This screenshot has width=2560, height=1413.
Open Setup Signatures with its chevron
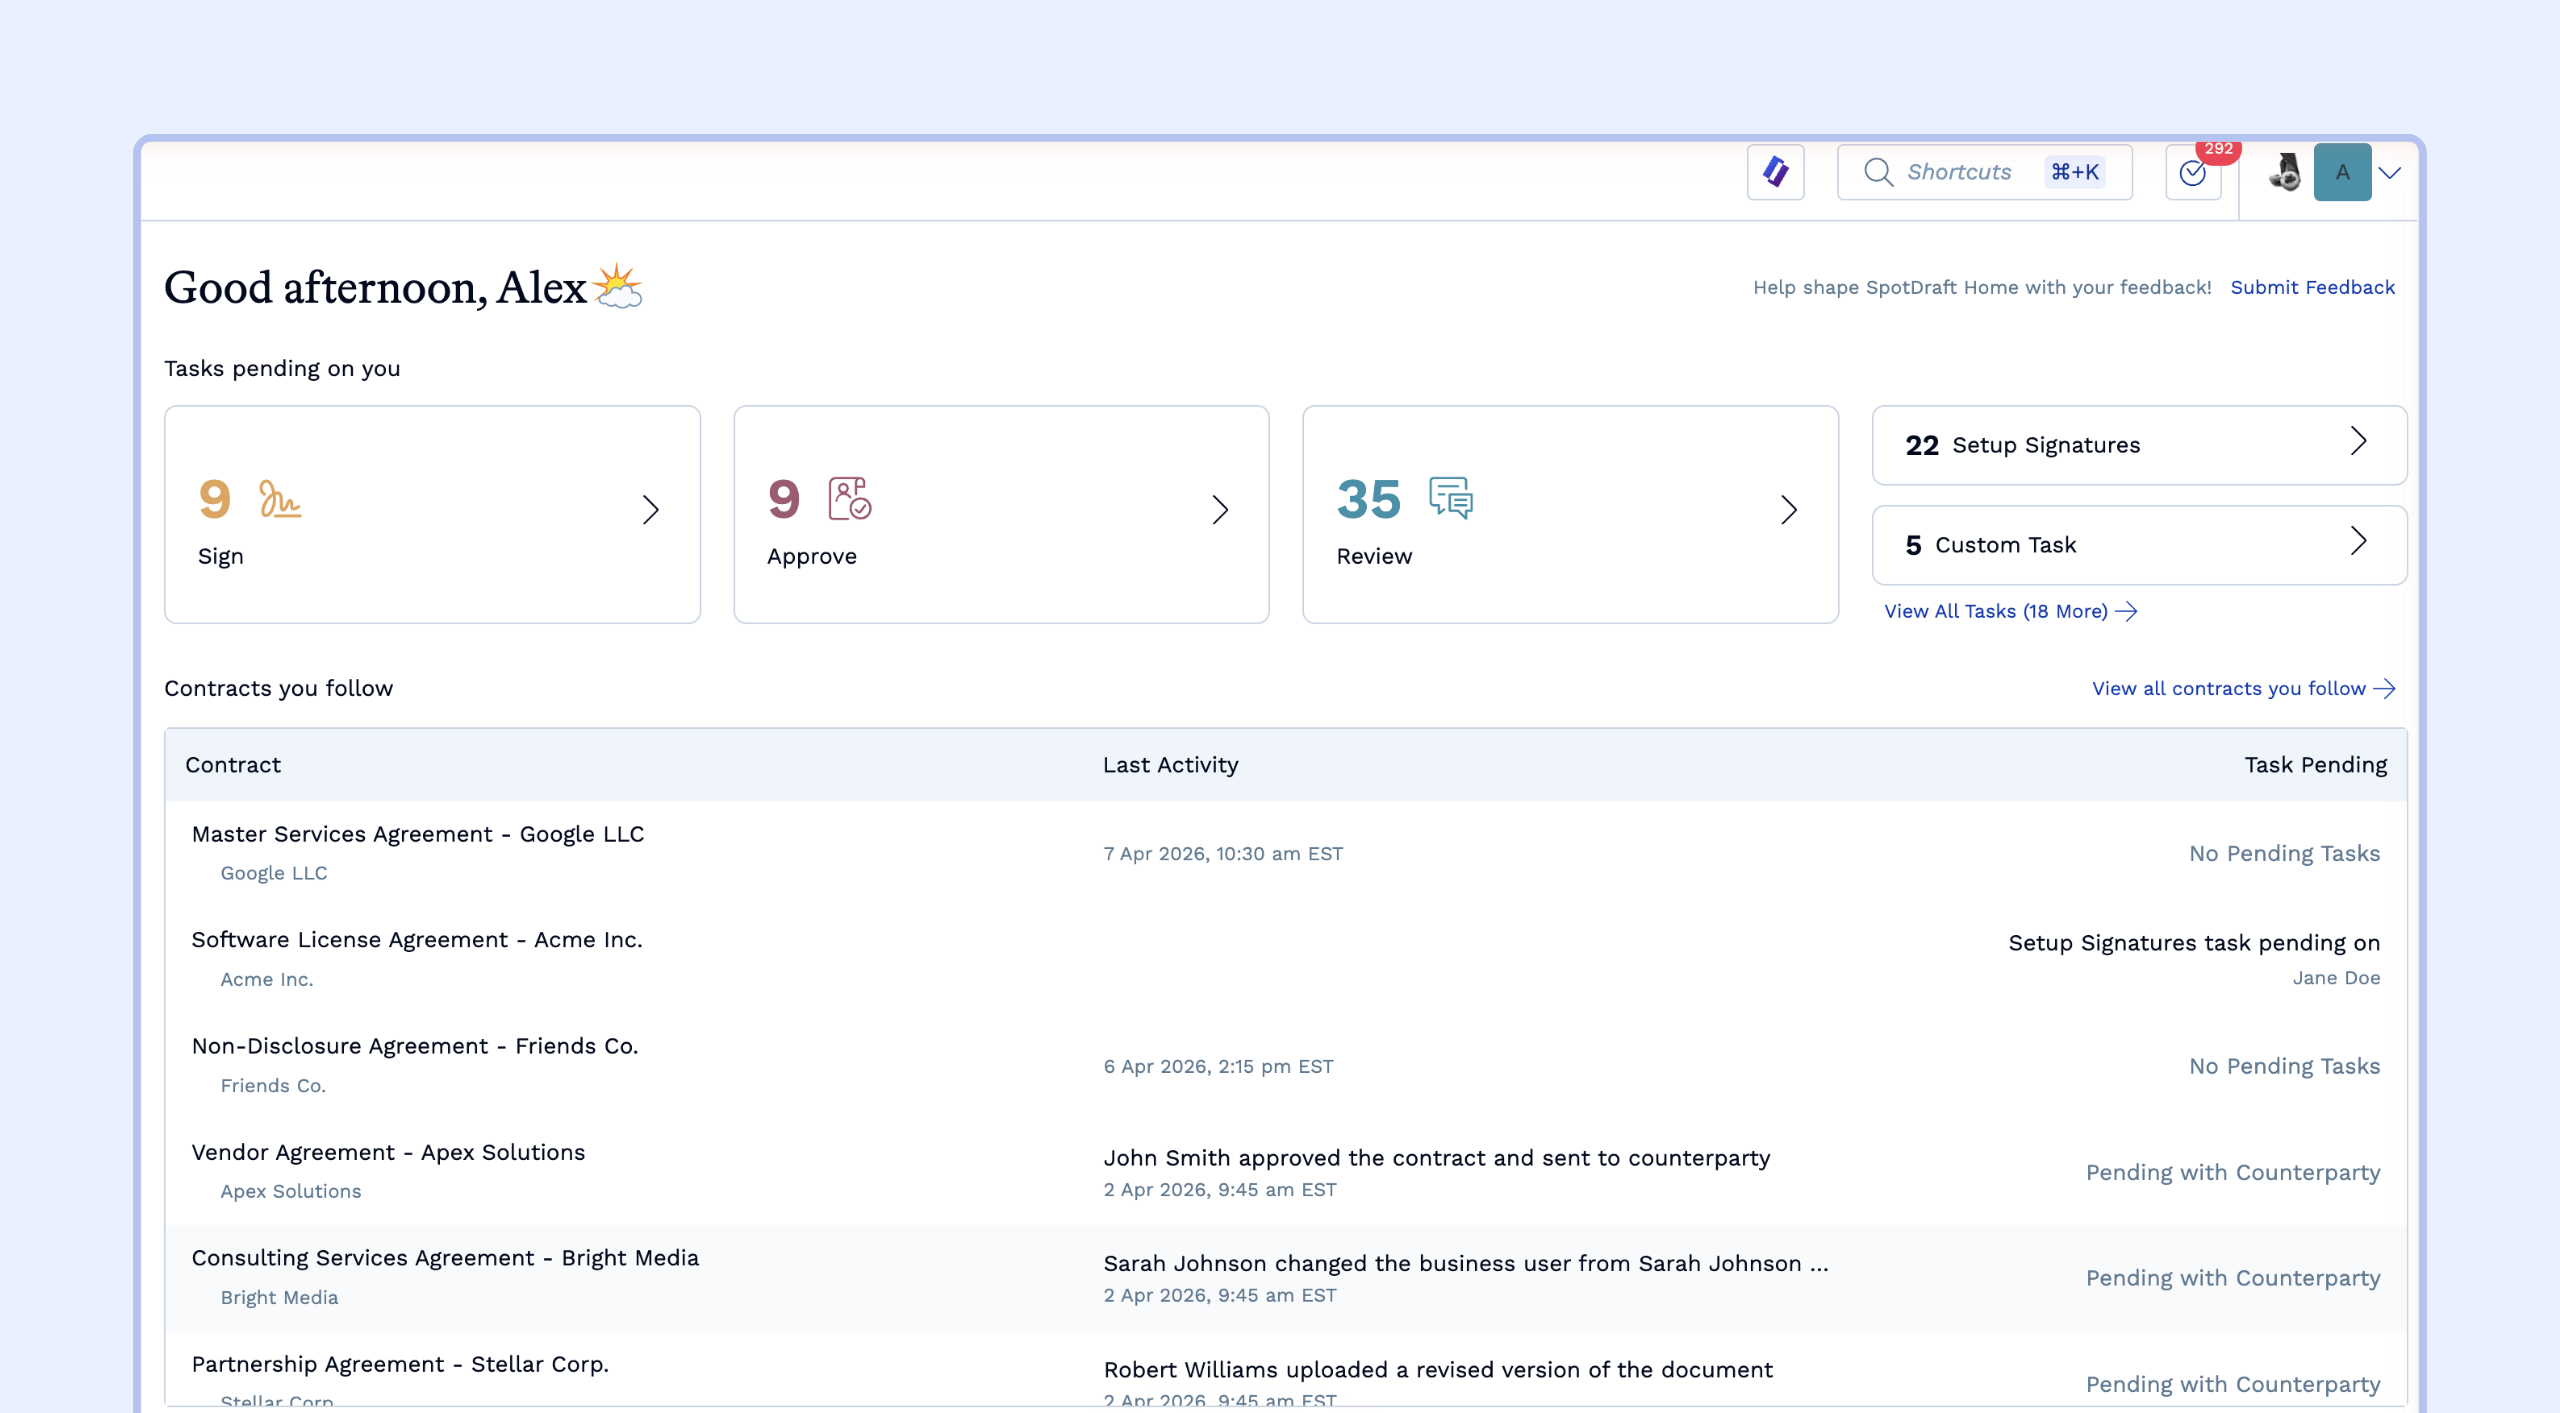(x=2358, y=441)
